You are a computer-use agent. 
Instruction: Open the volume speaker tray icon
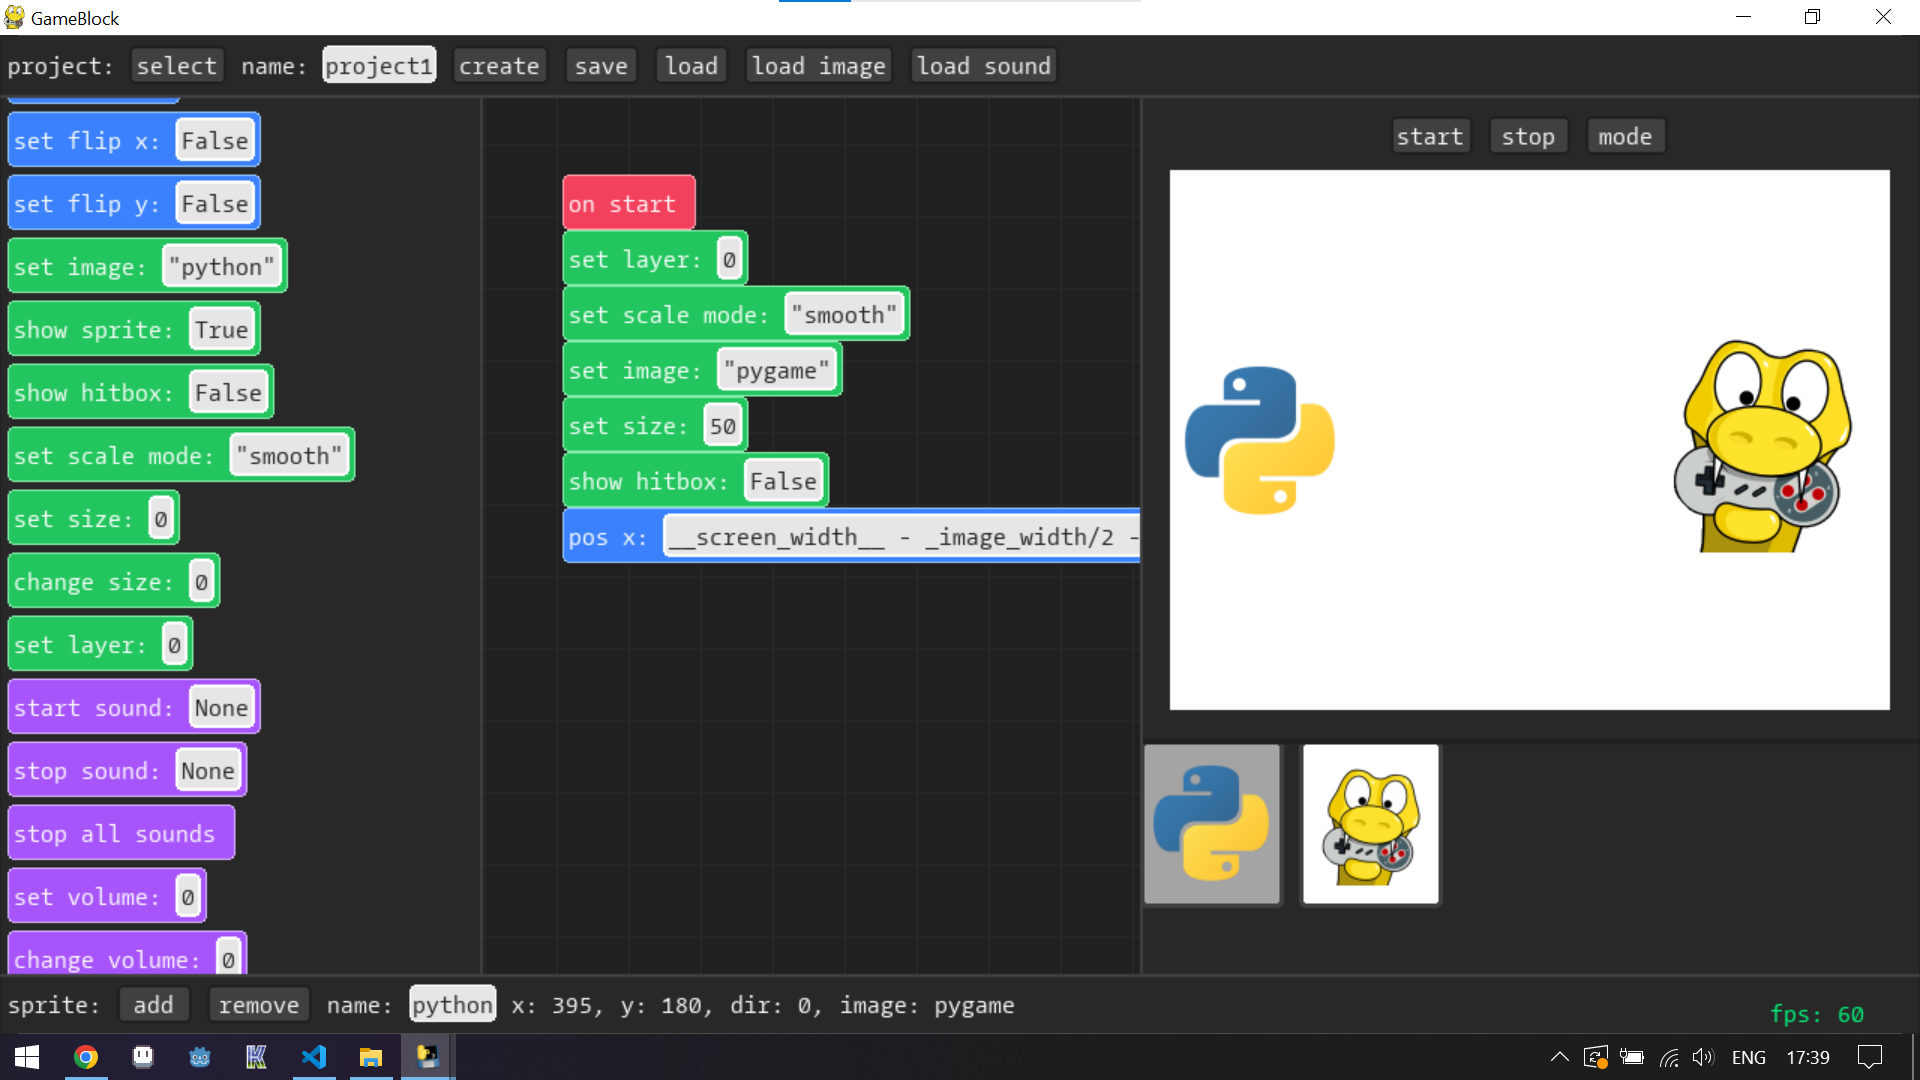click(x=1702, y=1057)
